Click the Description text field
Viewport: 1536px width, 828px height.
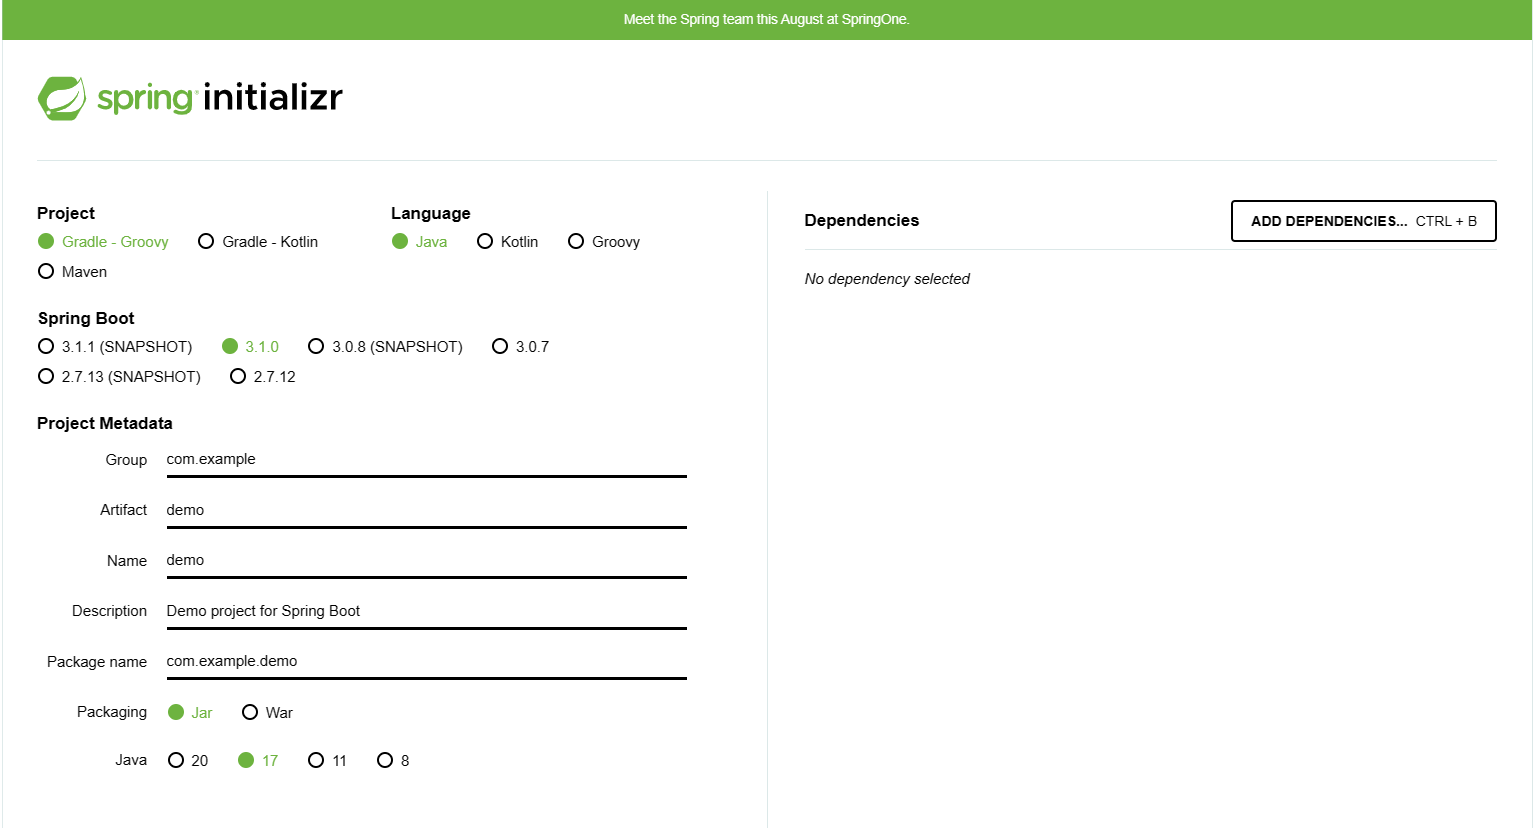point(426,611)
